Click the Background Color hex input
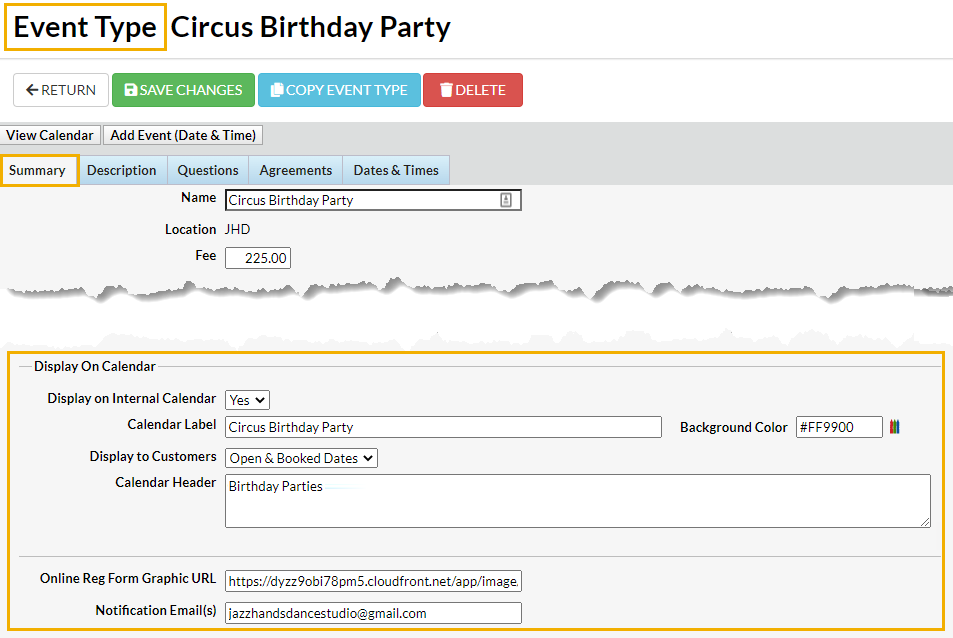 (839, 427)
